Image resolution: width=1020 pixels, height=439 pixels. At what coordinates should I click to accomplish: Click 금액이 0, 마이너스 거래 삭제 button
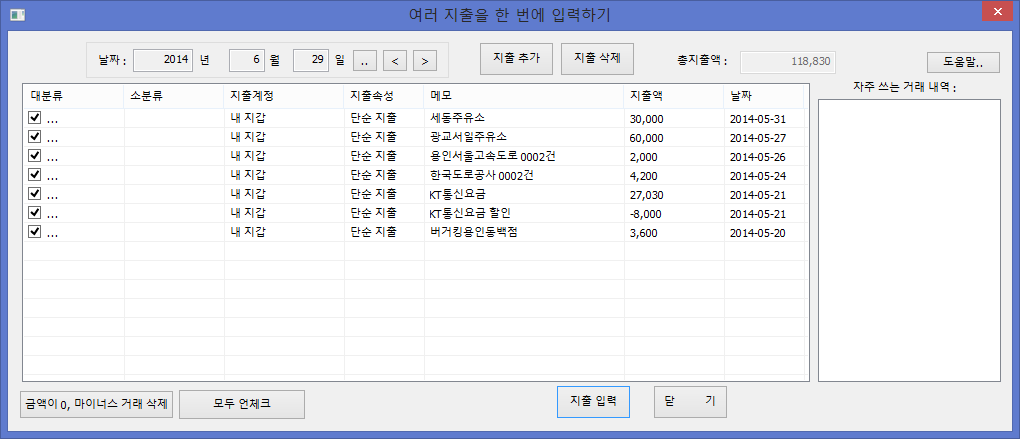point(97,404)
